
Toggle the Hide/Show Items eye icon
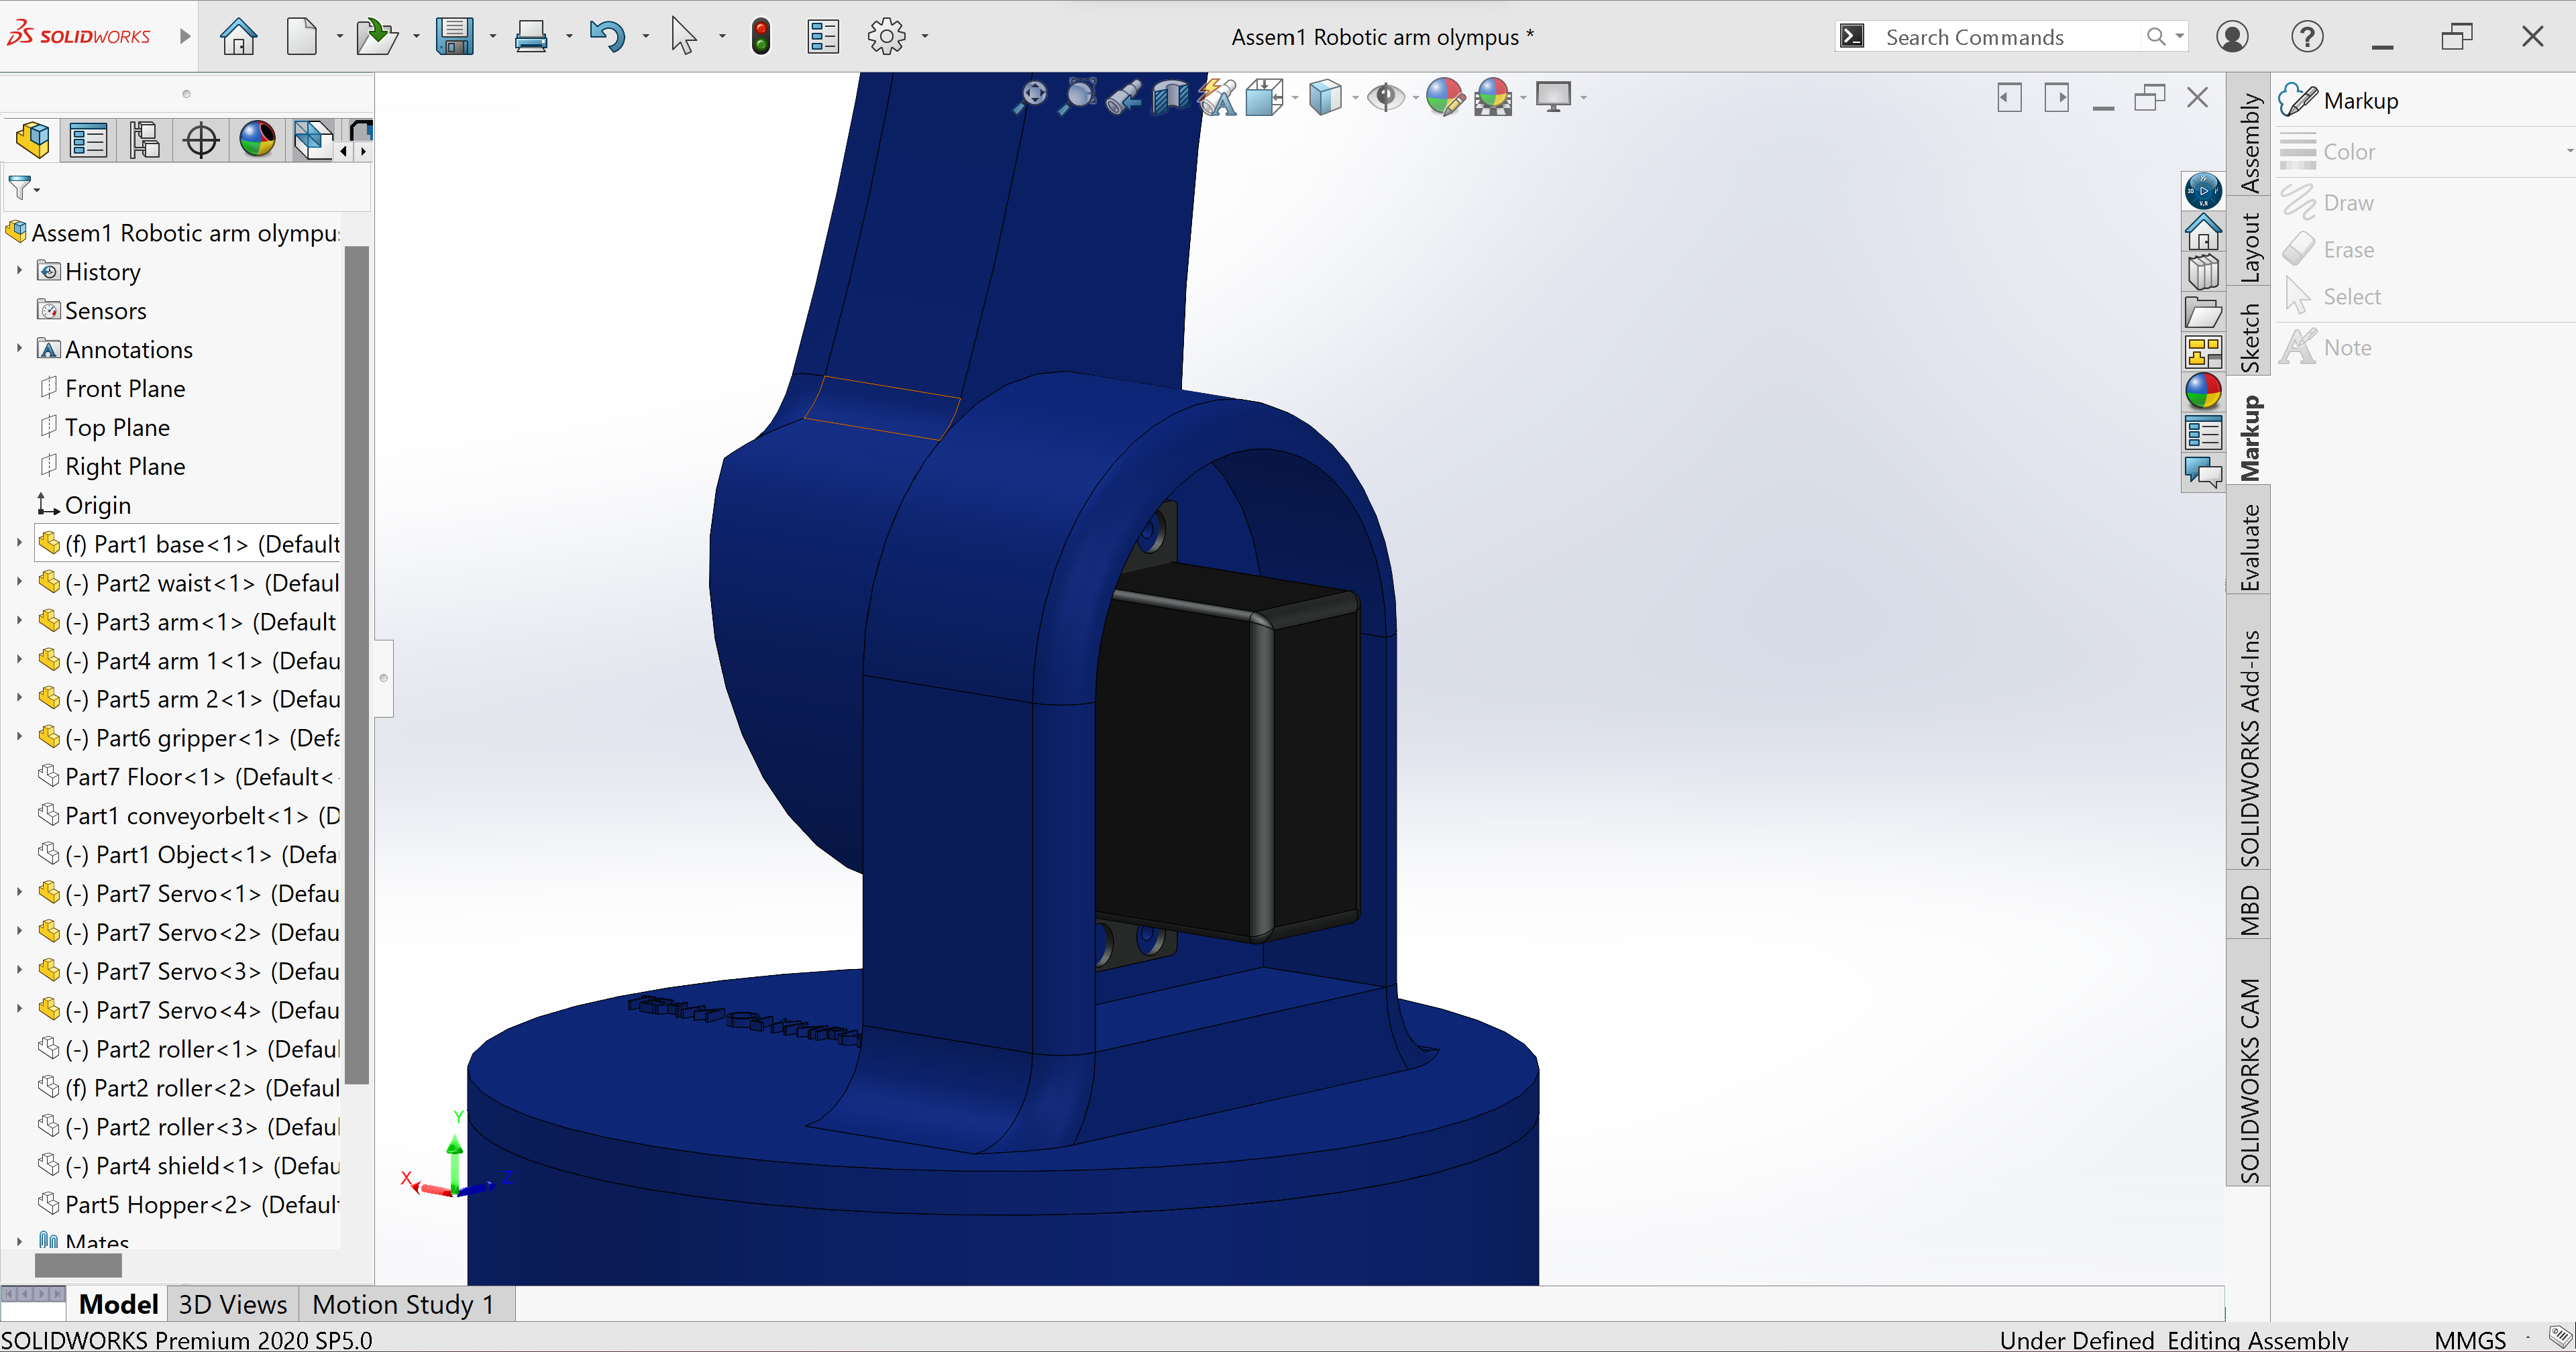click(x=1385, y=97)
